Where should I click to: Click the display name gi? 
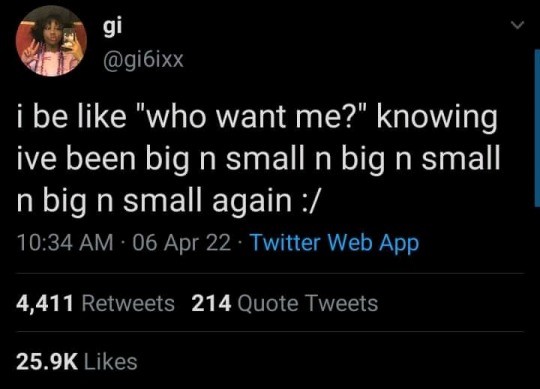pyautogui.click(x=112, y=26)
